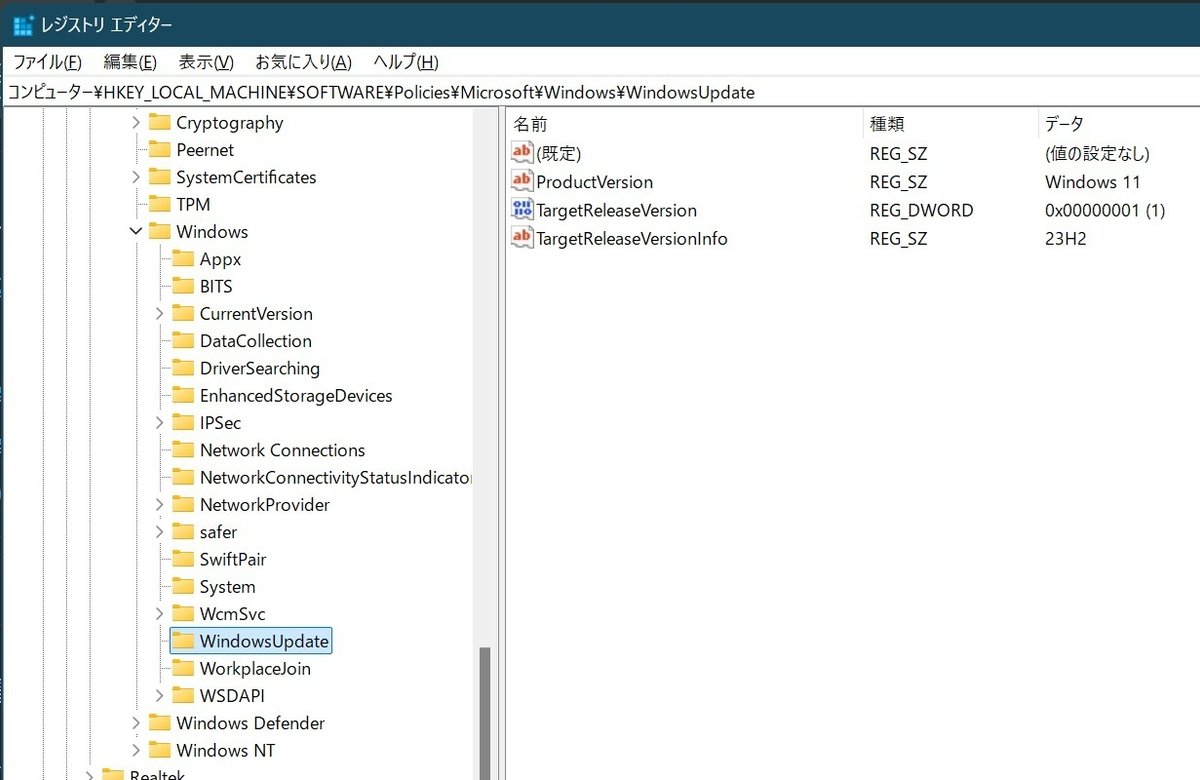Expand the IPSec key

click(x=160, y=423)
